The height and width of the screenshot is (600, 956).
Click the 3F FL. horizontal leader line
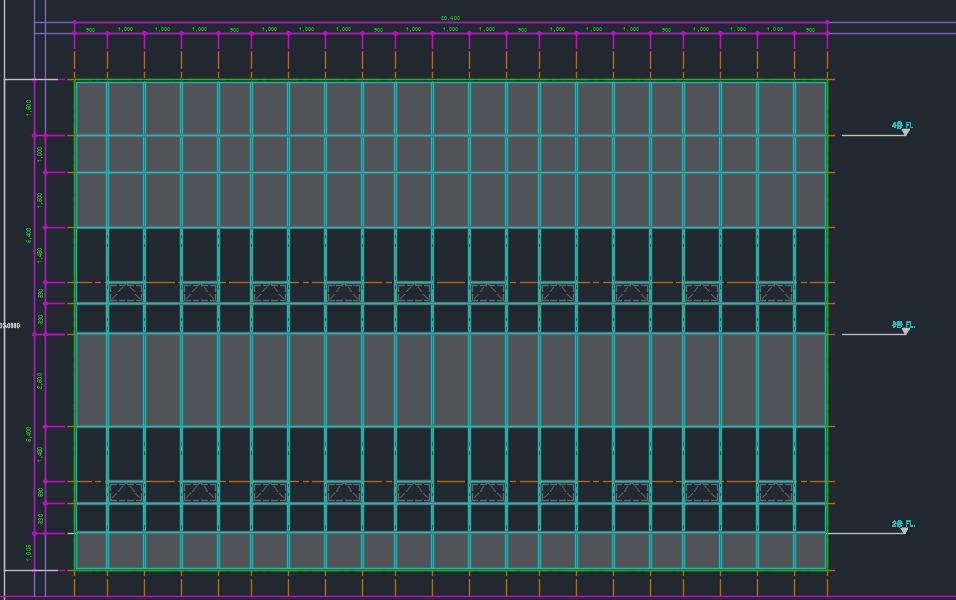[870, 334]
